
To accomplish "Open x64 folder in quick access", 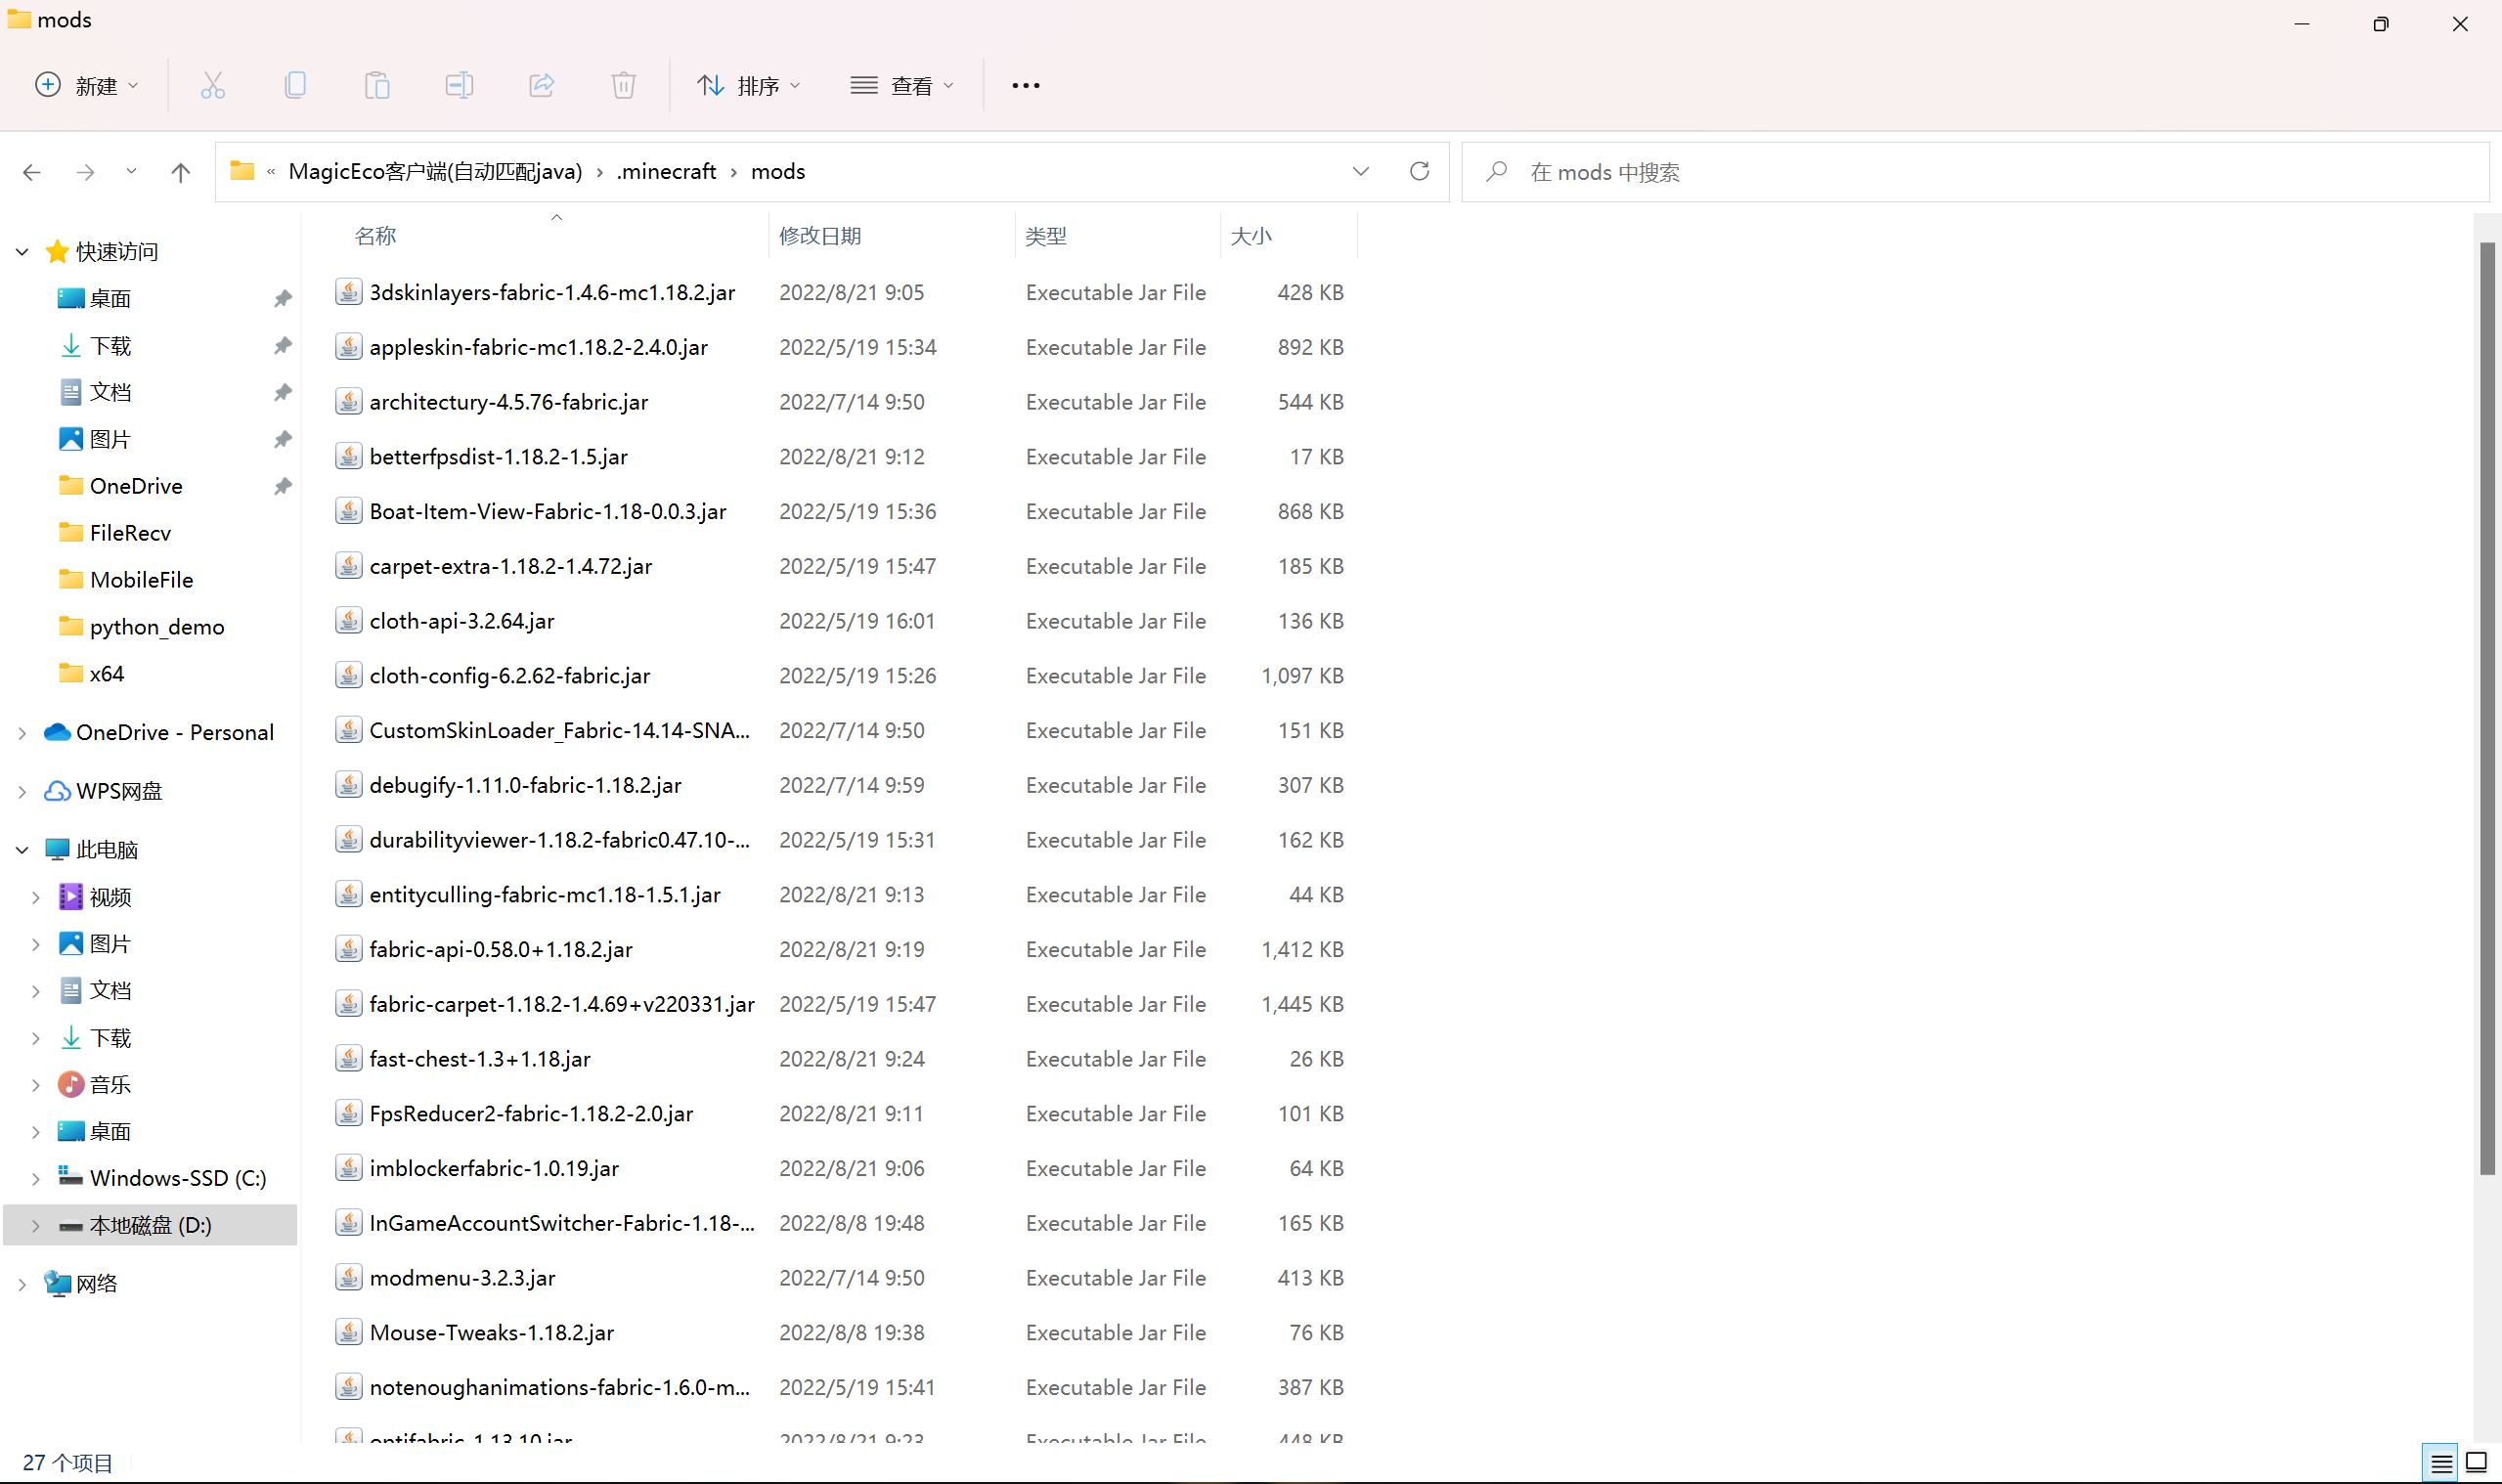I will [91, 674].
